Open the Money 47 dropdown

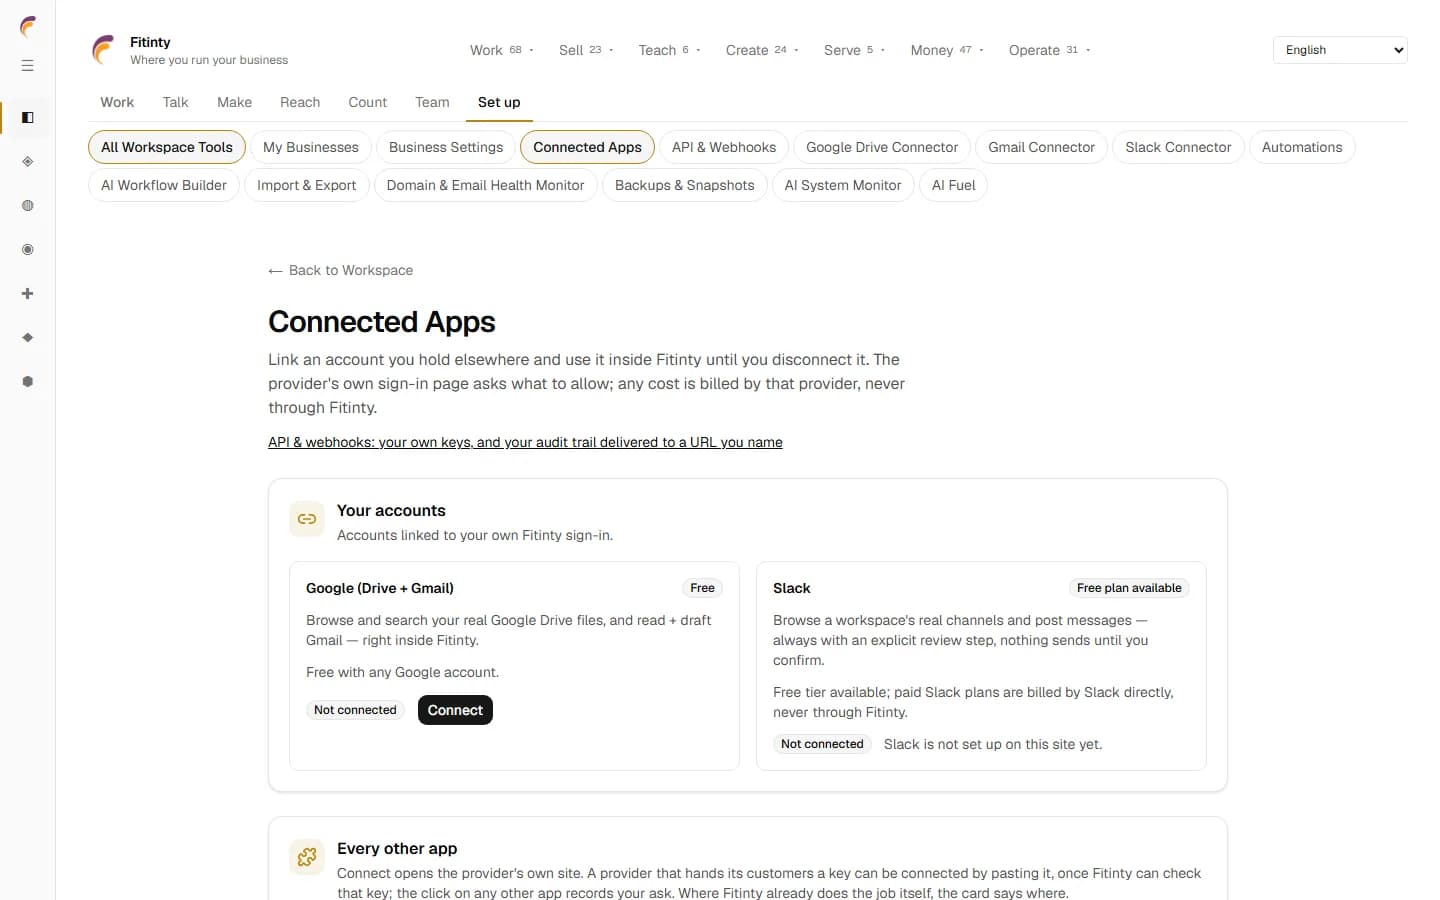[947, 50]
